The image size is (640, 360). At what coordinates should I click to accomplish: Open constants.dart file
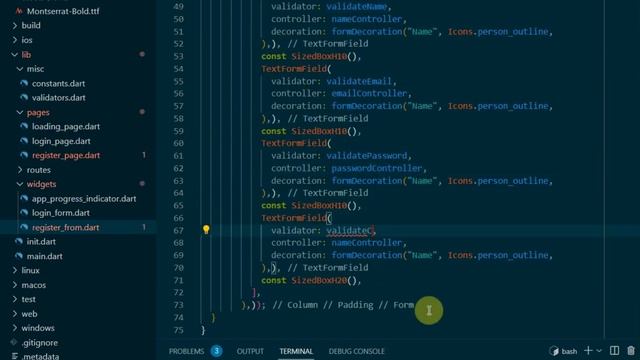coord(58,83)
